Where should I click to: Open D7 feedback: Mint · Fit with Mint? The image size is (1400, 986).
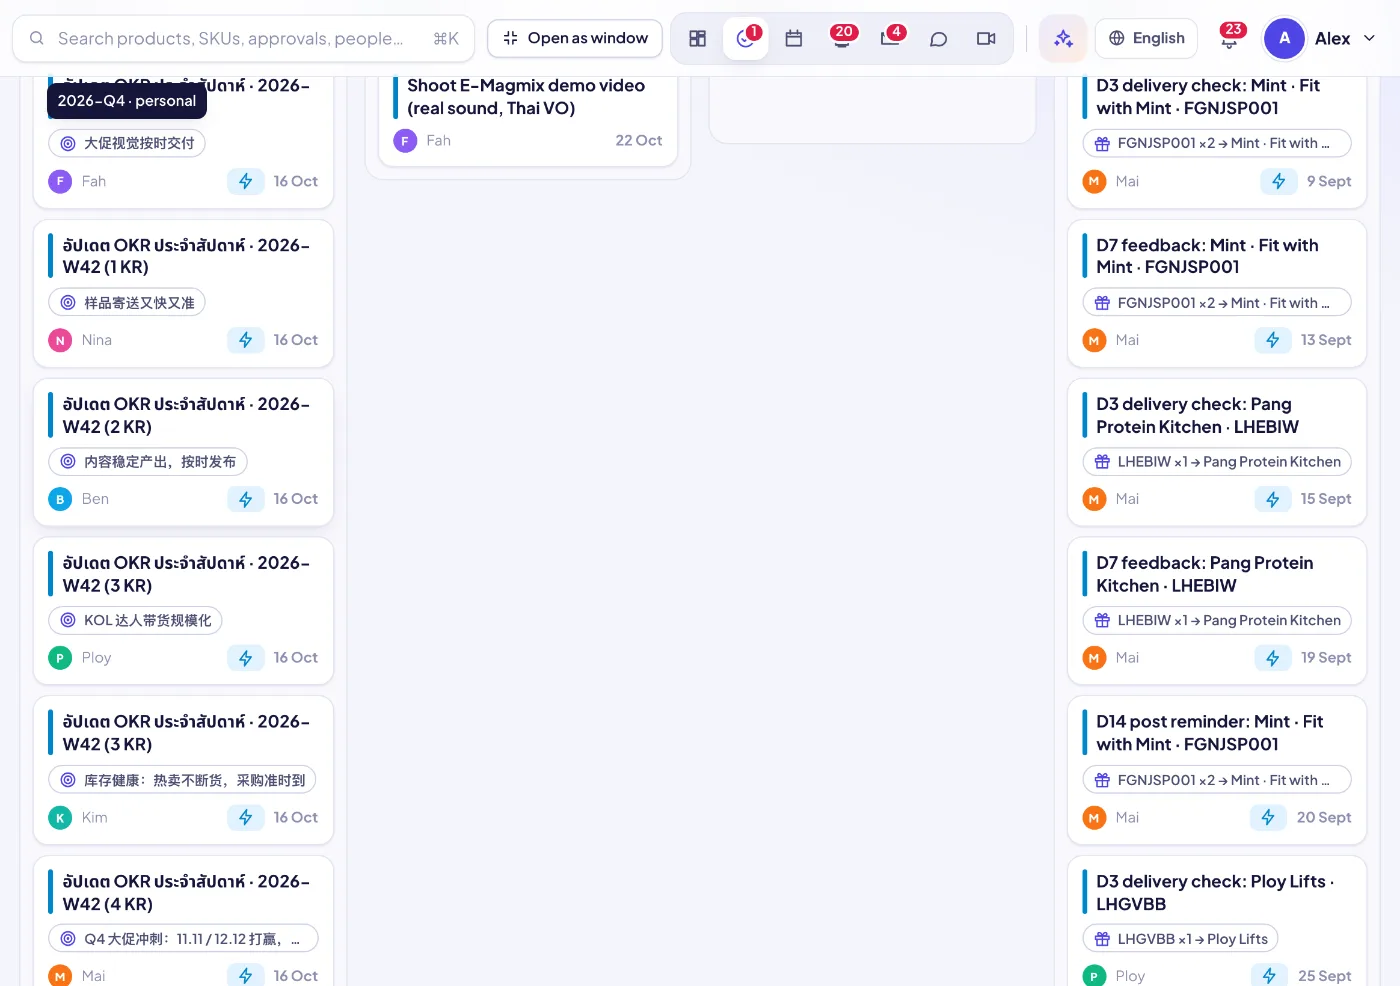pos(1207,256)
